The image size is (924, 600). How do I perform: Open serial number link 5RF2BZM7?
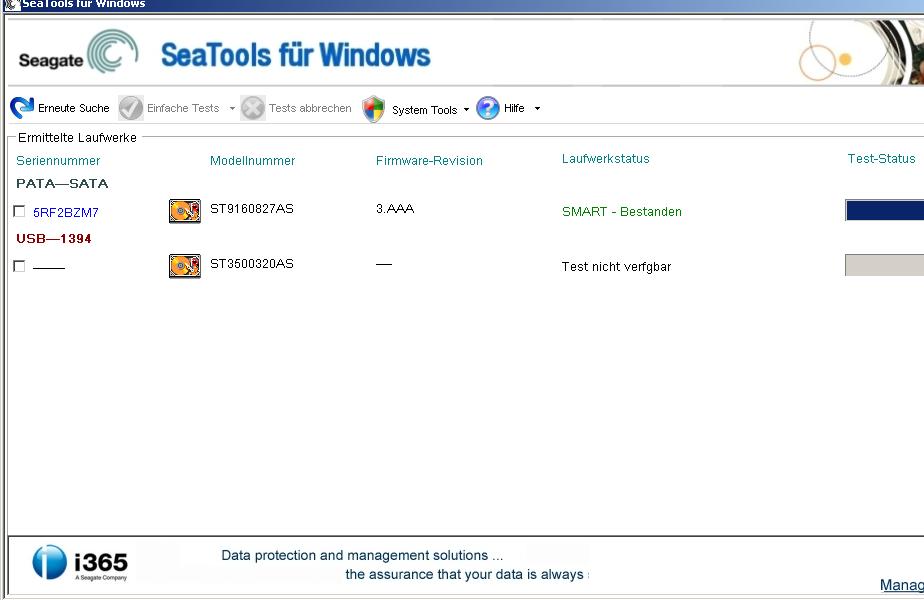pos(65,212)
